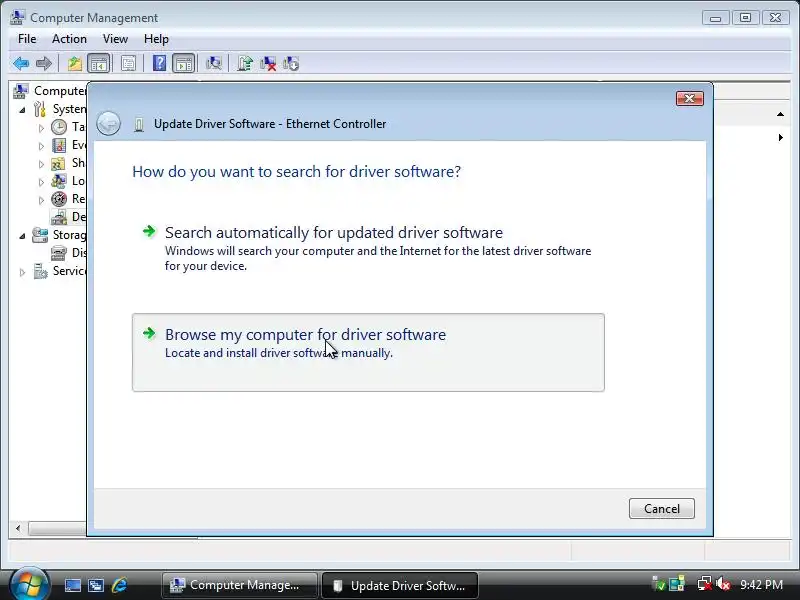The width and height of the screenshot is (800, 600).
Task: Expand the Local Users and Groups node
Action: point(41,182)
